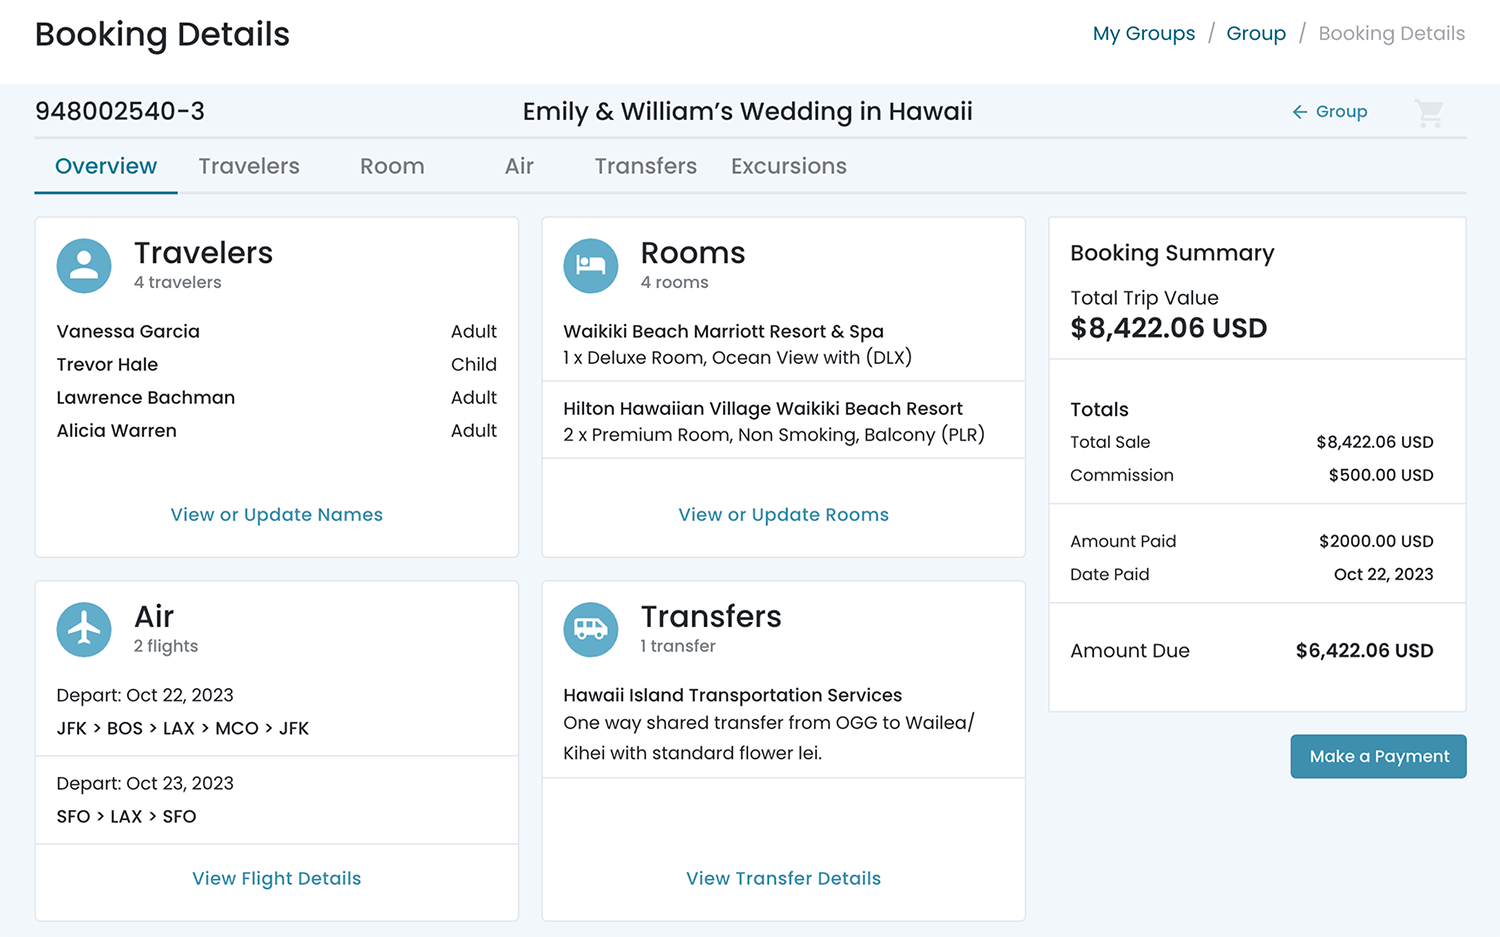
Task: Click the Transfers bus icon
Action: (x=591, y=630)
